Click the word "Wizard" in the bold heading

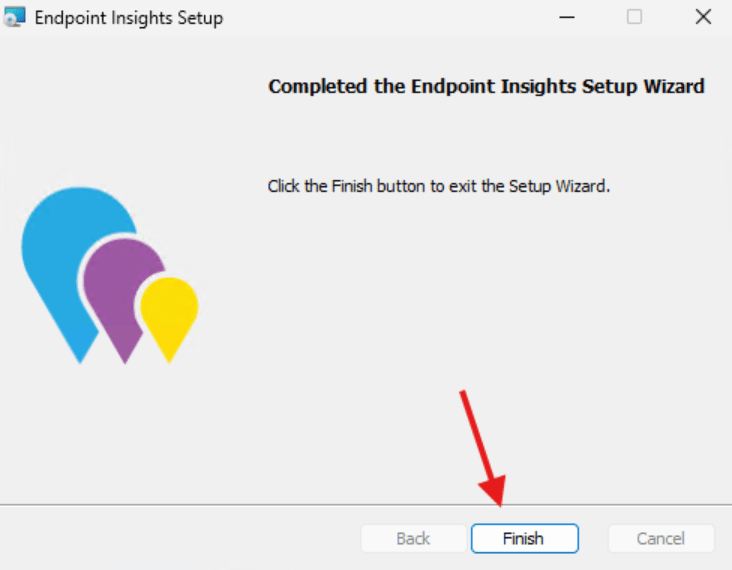click(x=674, y=87)
